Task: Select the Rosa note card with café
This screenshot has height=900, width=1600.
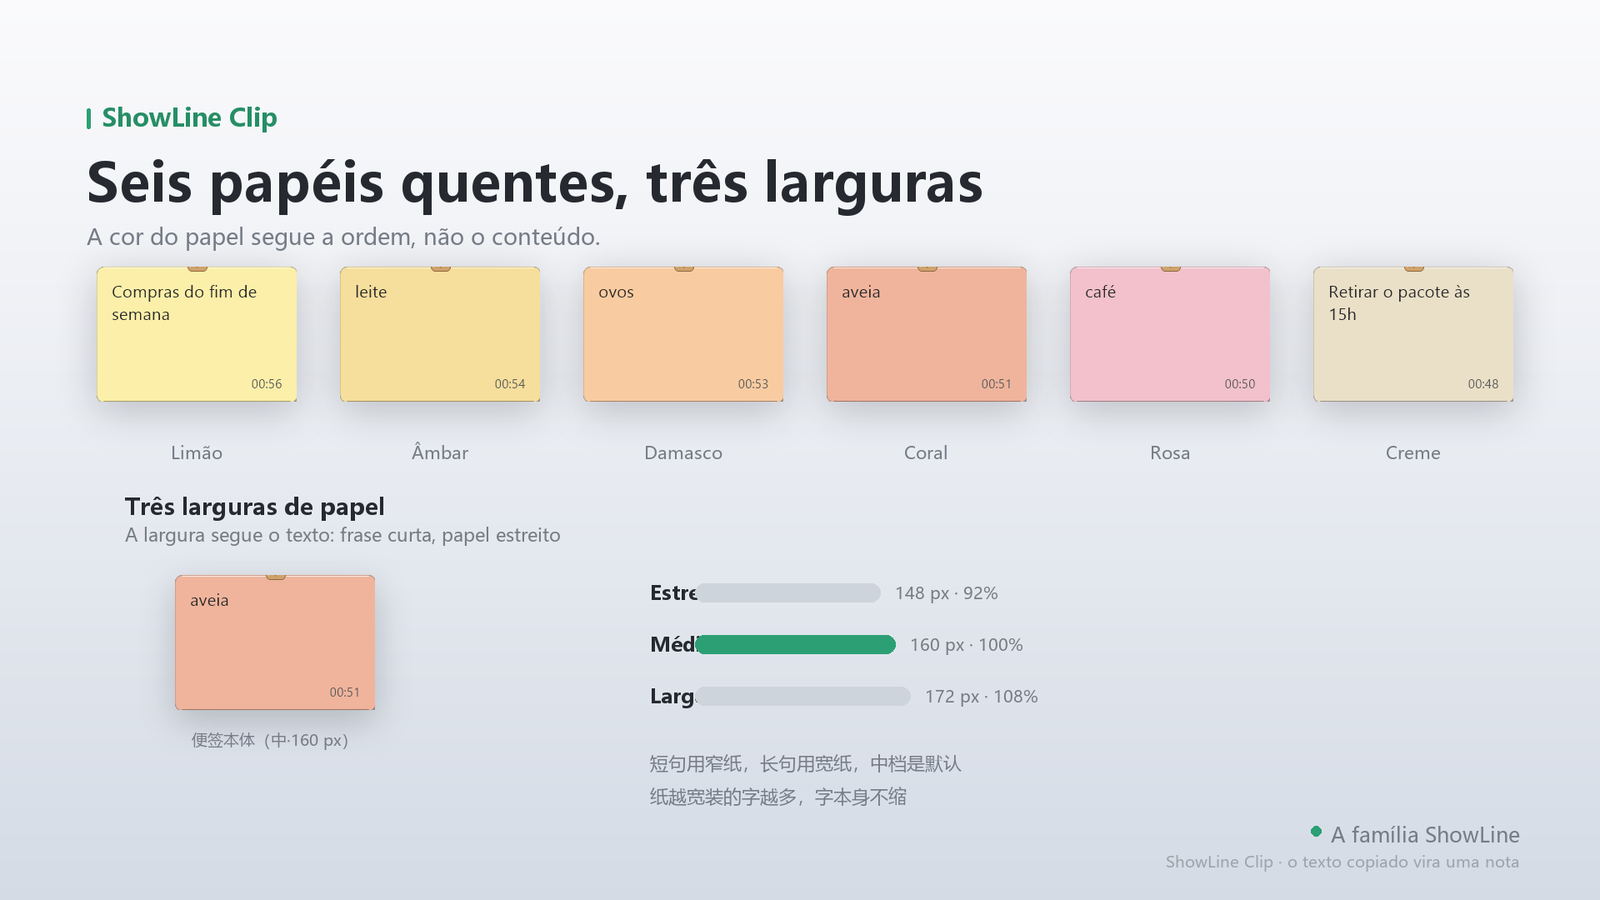Action: point(1170,334)
